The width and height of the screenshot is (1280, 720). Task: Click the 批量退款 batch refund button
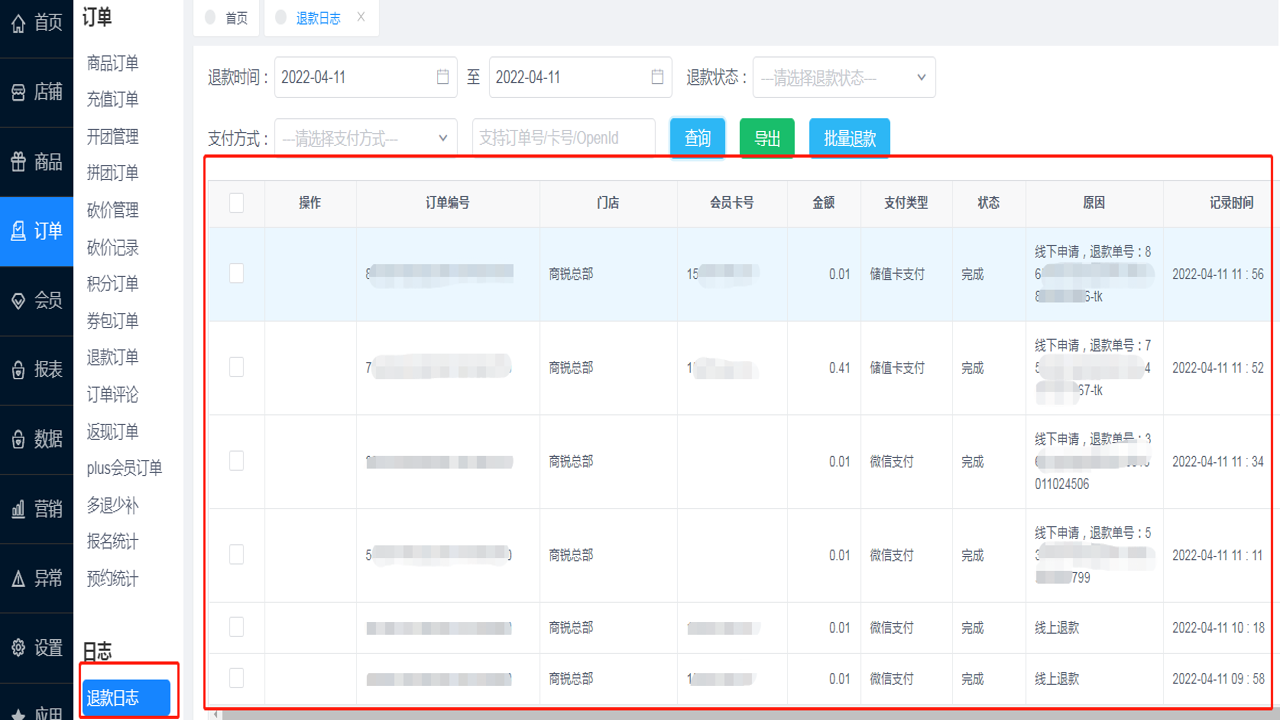point(850,138)
